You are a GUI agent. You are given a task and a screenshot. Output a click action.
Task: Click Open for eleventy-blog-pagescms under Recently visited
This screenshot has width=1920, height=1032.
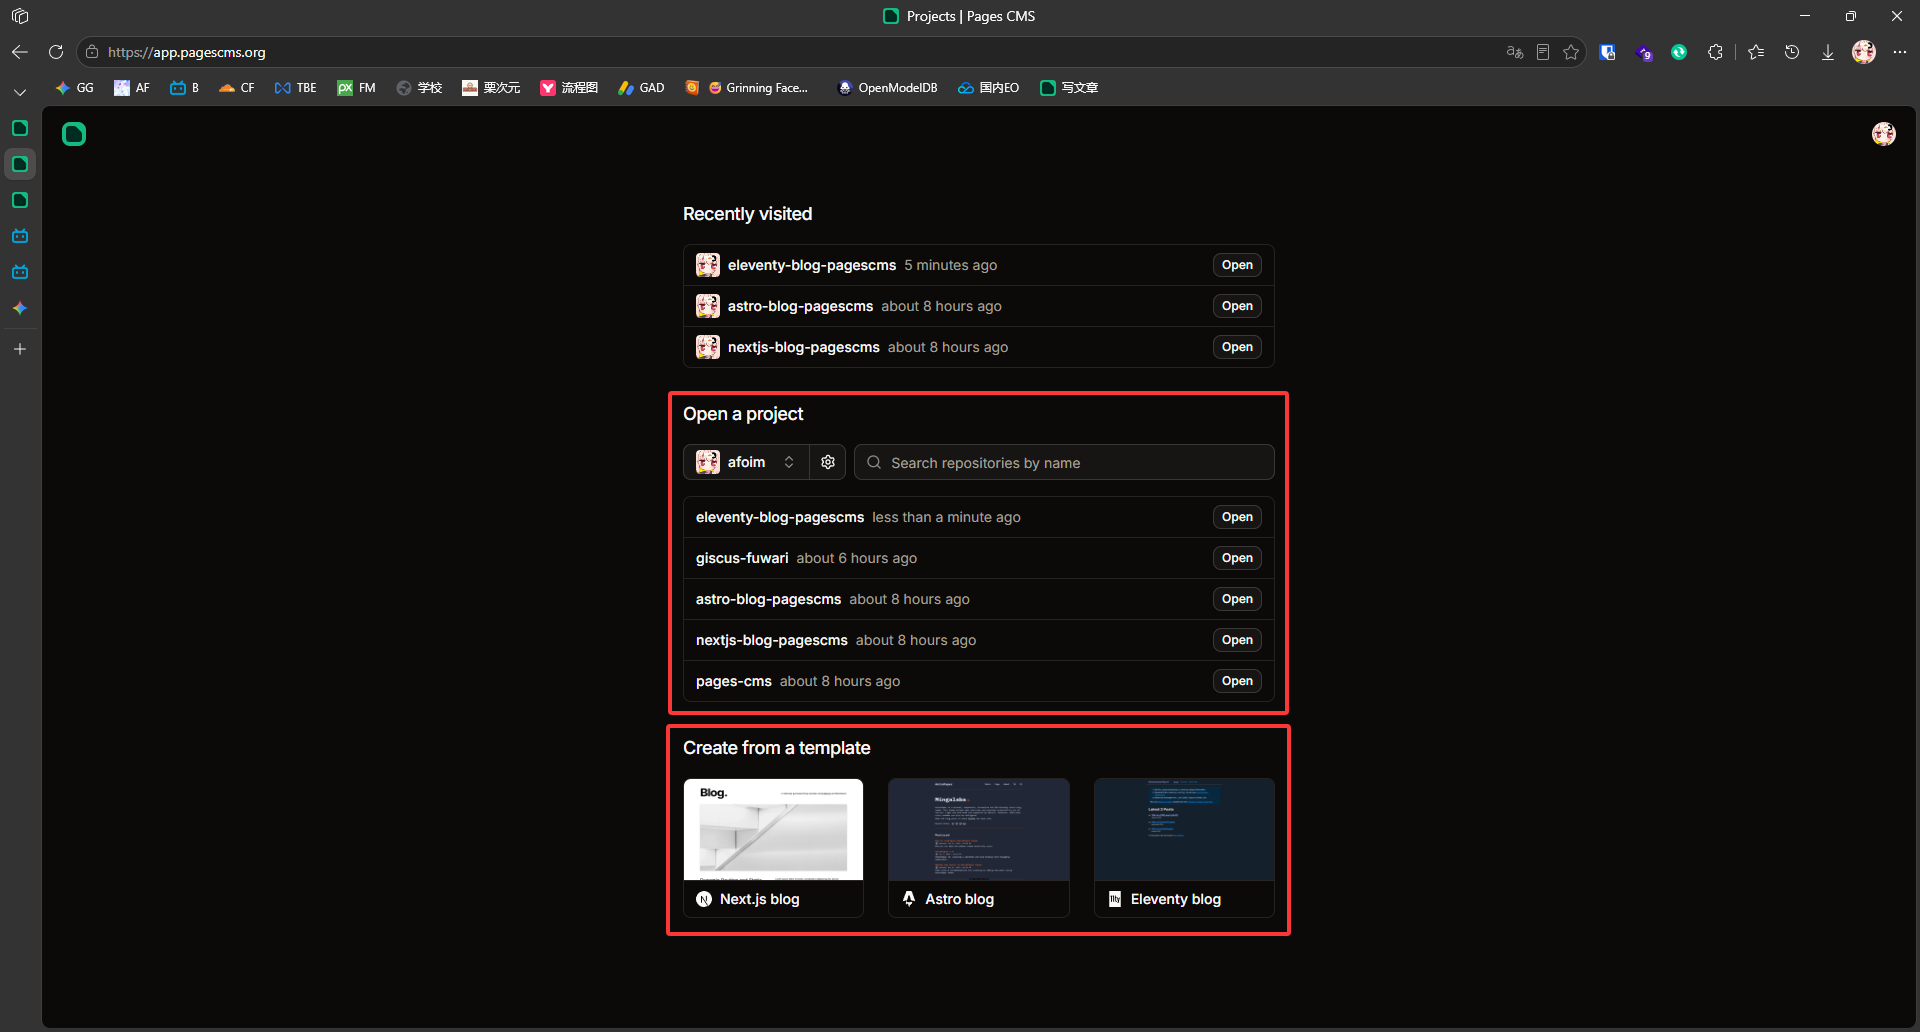click(x=1237, y=265)
